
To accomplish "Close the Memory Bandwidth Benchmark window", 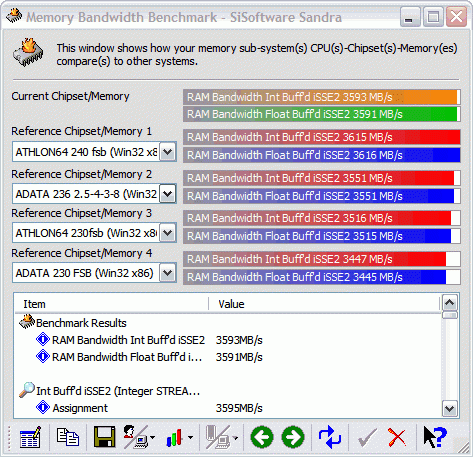I will coord(456,17).
